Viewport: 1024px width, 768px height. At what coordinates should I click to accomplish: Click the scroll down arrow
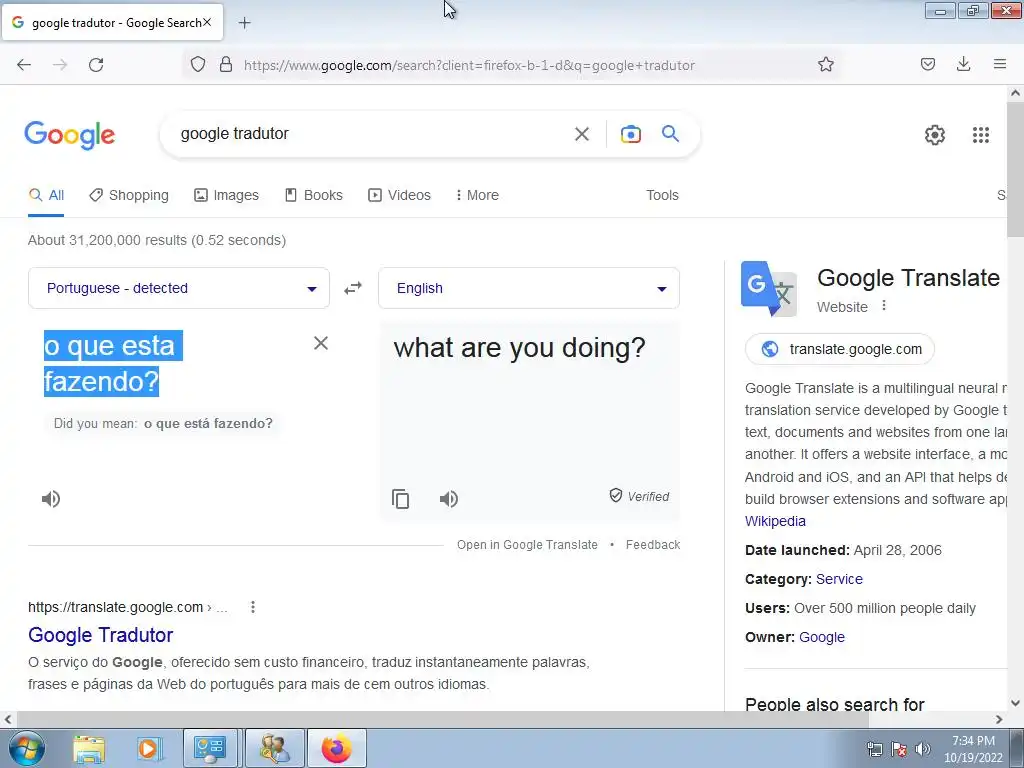[1015, 703]
